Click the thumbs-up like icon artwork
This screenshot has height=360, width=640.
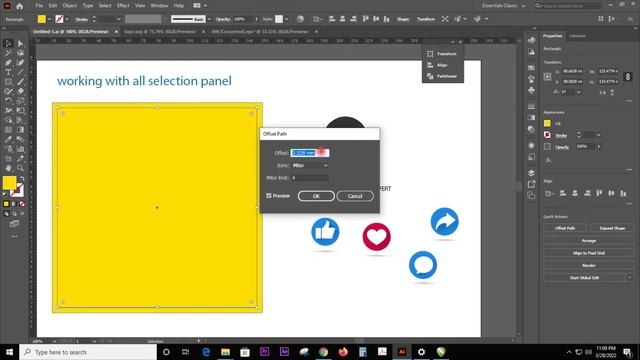point(325,231)
